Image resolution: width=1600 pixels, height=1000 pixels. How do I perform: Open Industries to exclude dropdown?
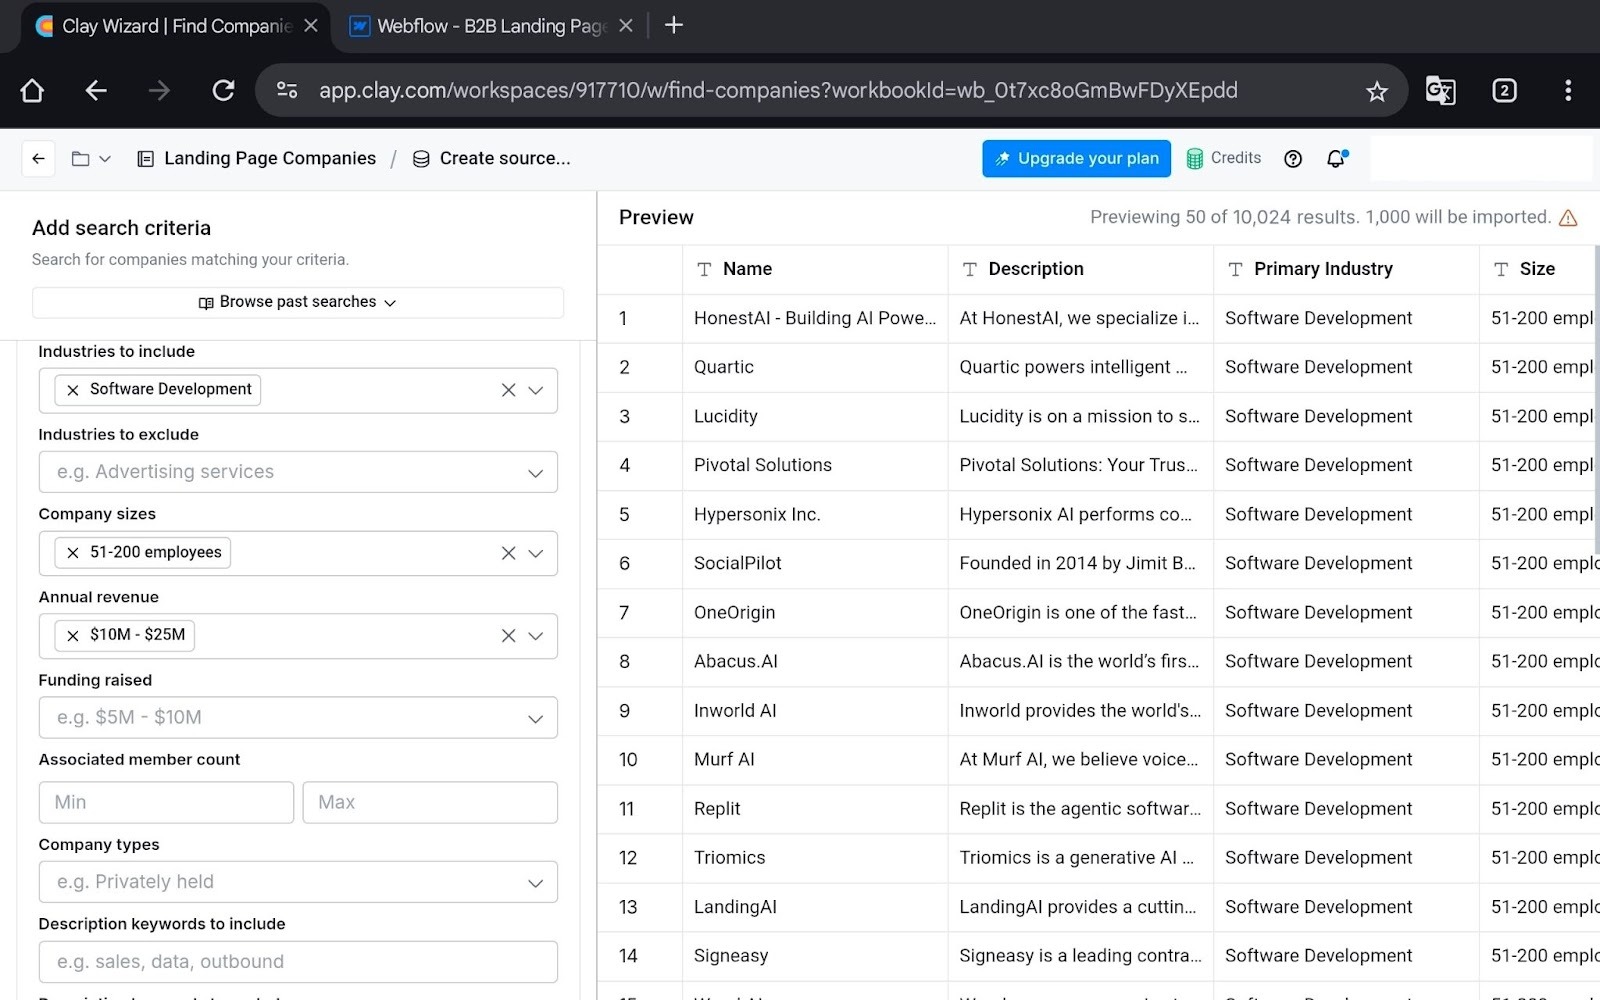click(x=298, y=472)
